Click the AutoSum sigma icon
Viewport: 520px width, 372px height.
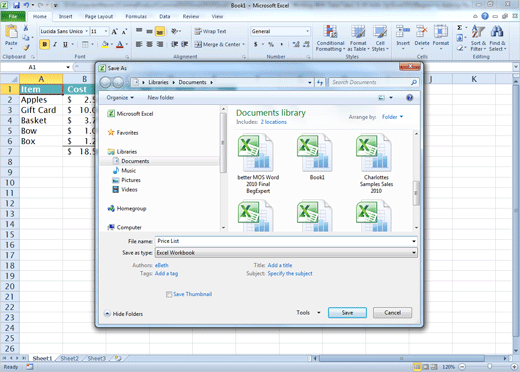point(460,28)
